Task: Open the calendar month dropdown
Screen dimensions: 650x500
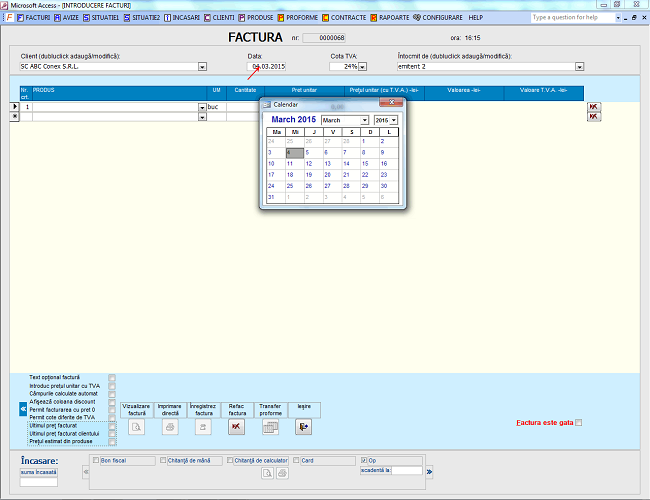Action: 364,120
